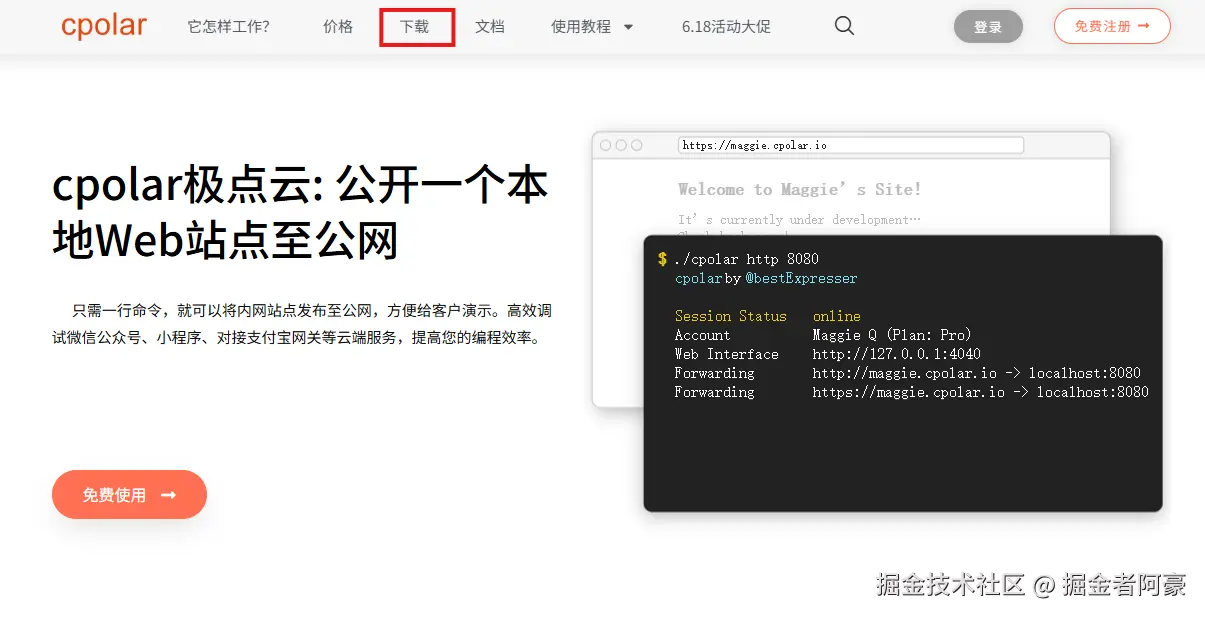The image size is (1205, 617).
Task: Click "Welcome to Maggie's Site!" heading
Action: pyautogui.click(x=799, y=189)
